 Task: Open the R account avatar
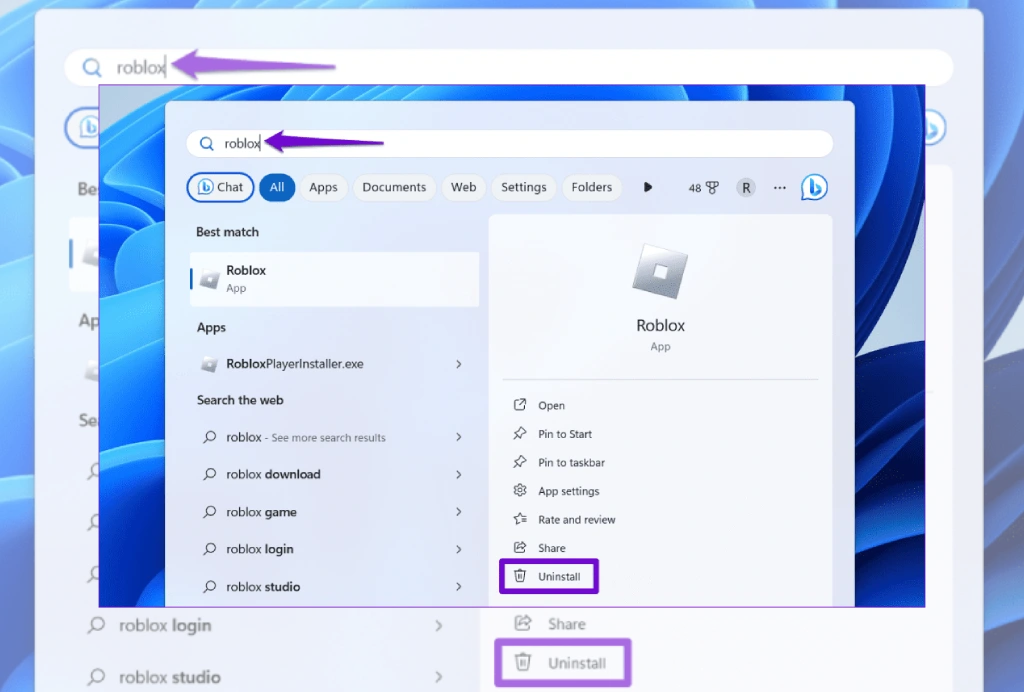coord(746,188)
